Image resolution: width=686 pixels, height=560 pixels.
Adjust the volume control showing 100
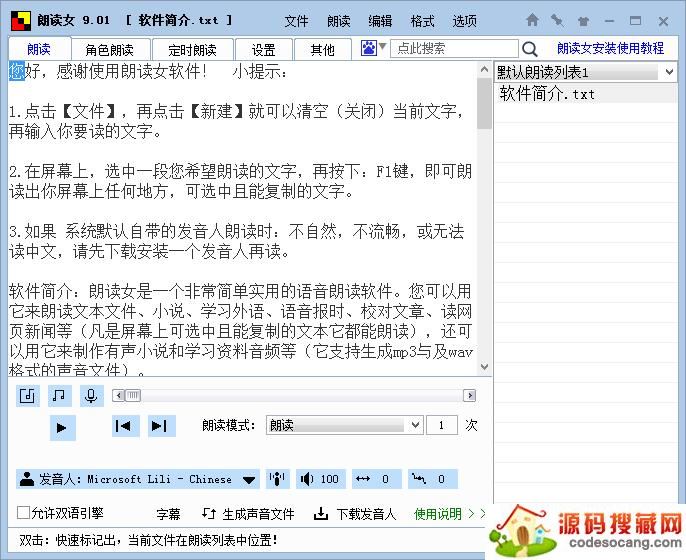point(320,479)
